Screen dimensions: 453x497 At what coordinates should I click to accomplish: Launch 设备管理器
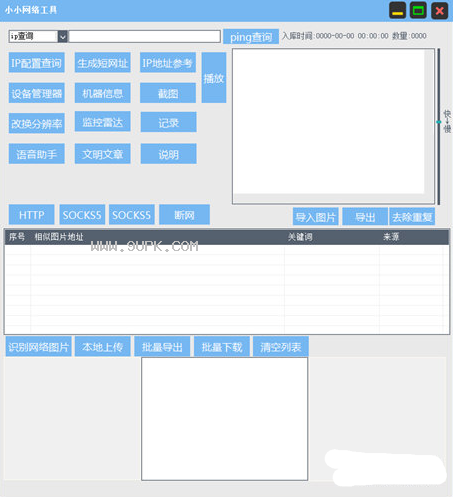coord(37,93)
